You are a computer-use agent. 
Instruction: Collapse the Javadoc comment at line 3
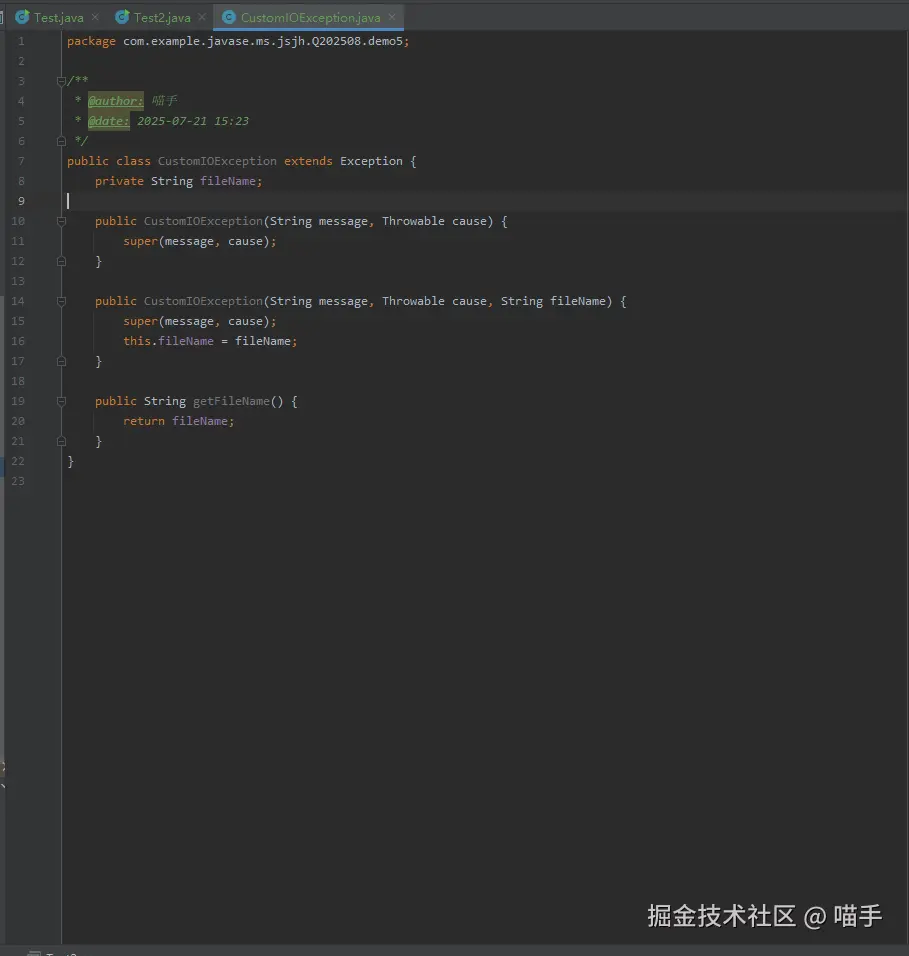[x=61, y=80]
